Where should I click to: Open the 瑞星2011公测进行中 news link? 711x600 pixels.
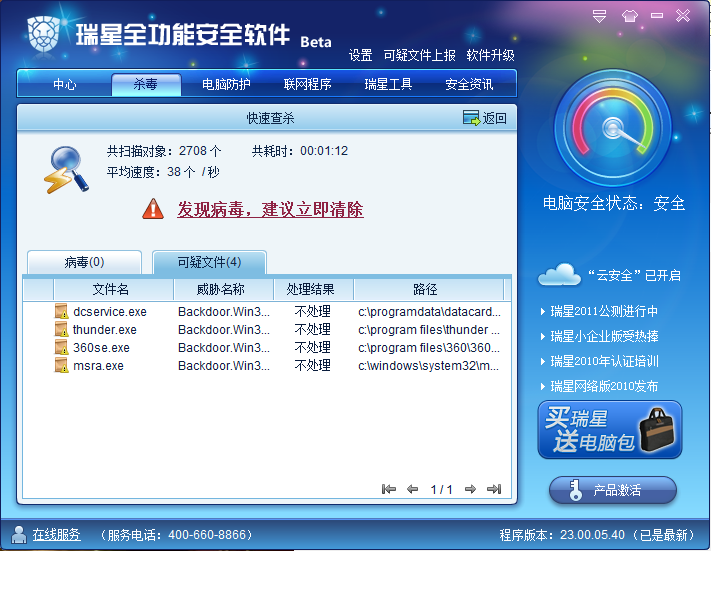pos(604,311)
